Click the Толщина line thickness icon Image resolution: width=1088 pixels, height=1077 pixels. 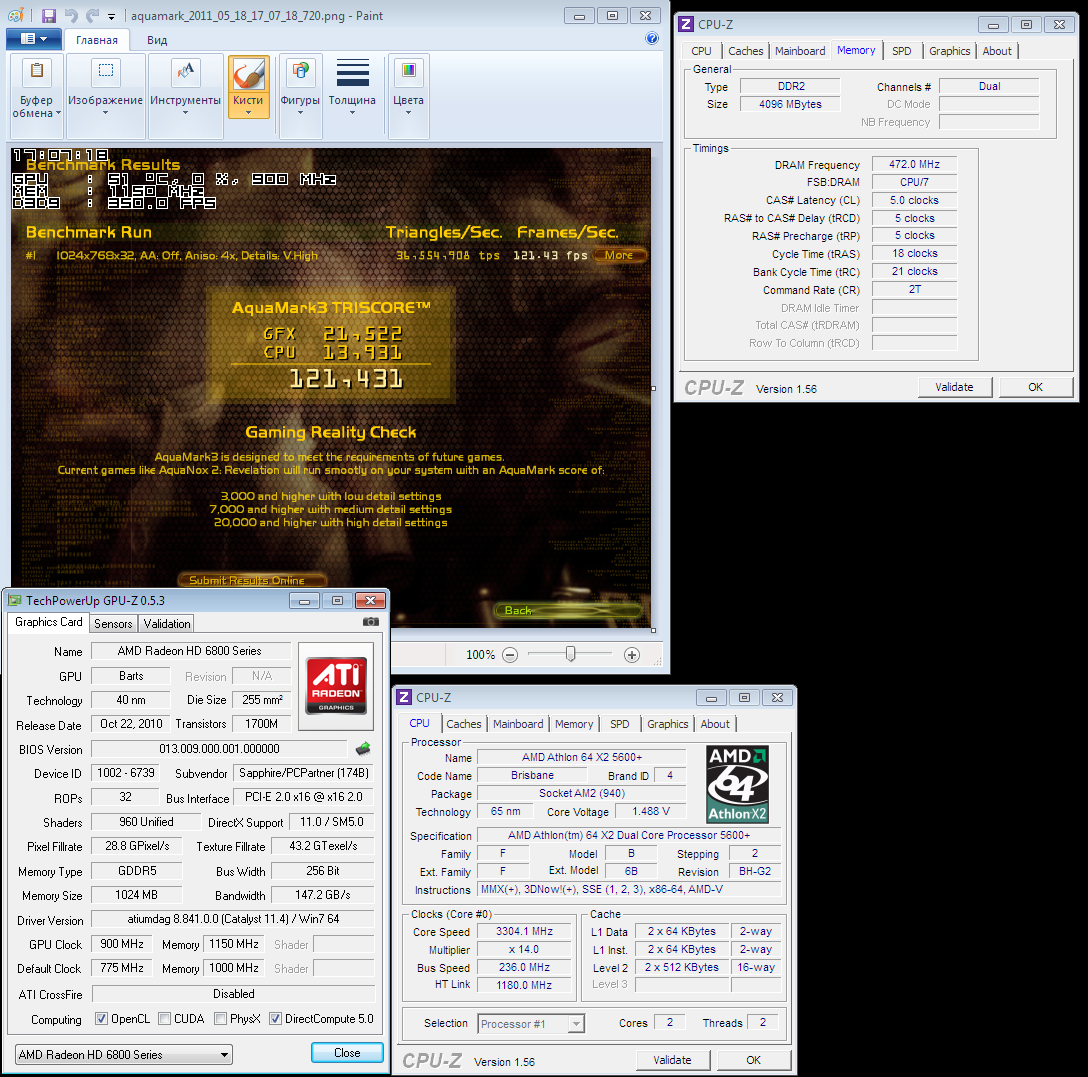352,73
